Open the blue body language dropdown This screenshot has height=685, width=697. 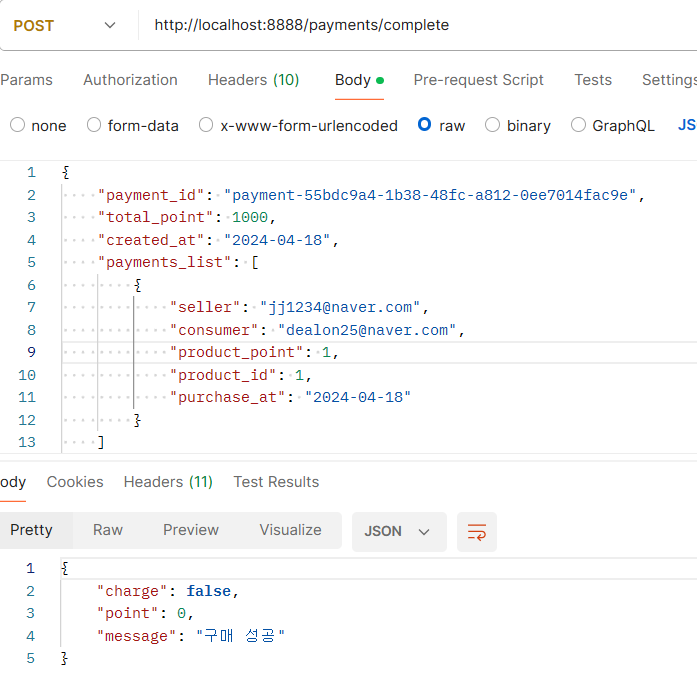[687, 125]
